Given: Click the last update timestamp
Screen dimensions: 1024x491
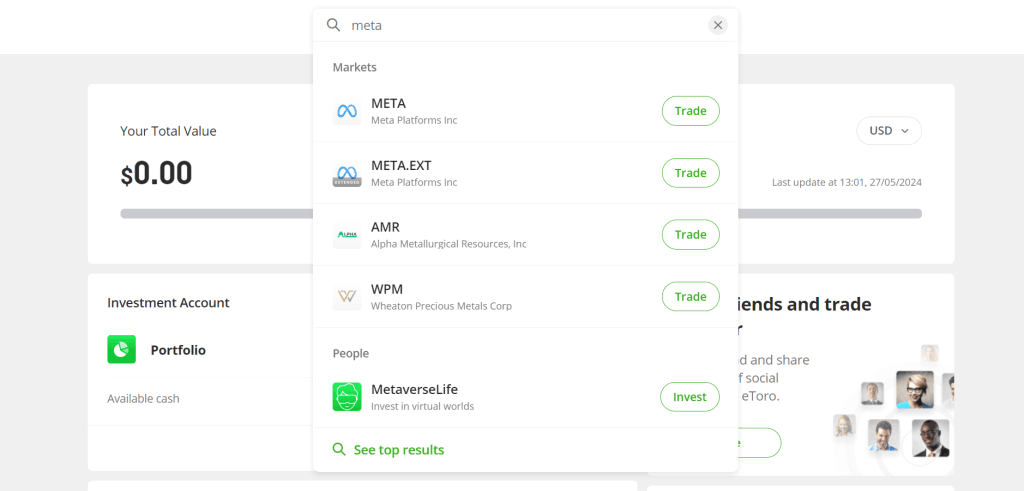Looking at the screenshot, I should click(847, 183).
